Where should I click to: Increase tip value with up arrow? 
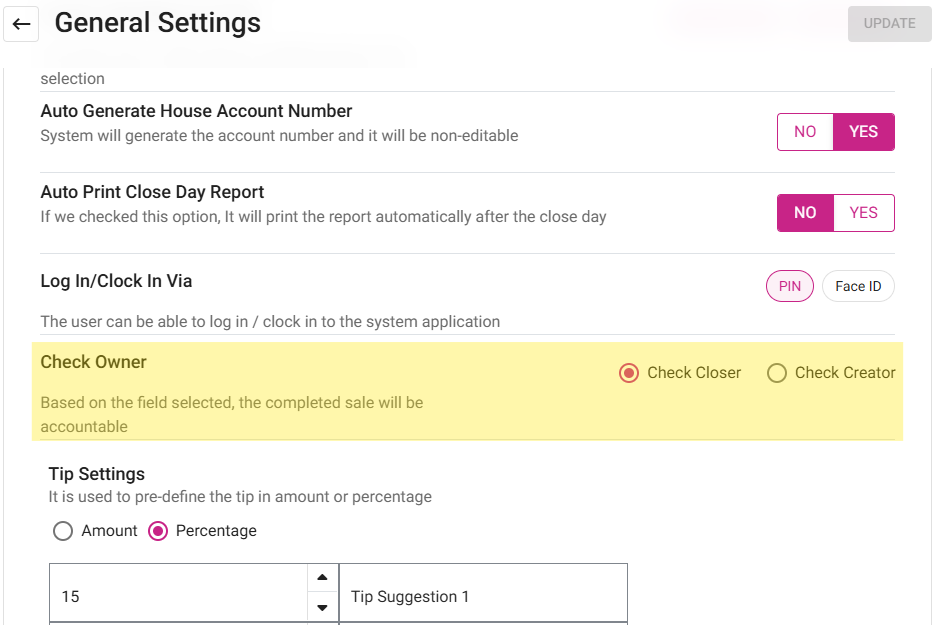point(322,578)
